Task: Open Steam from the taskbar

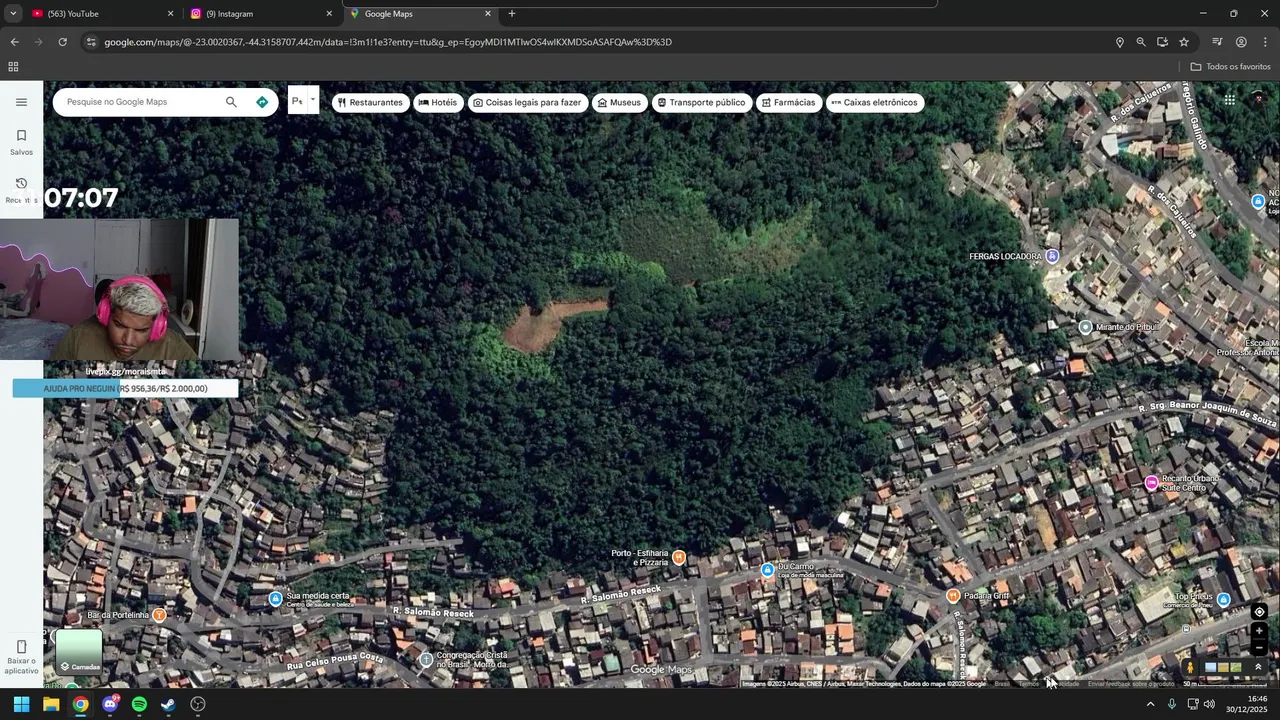Action: (x=169, y=704)
